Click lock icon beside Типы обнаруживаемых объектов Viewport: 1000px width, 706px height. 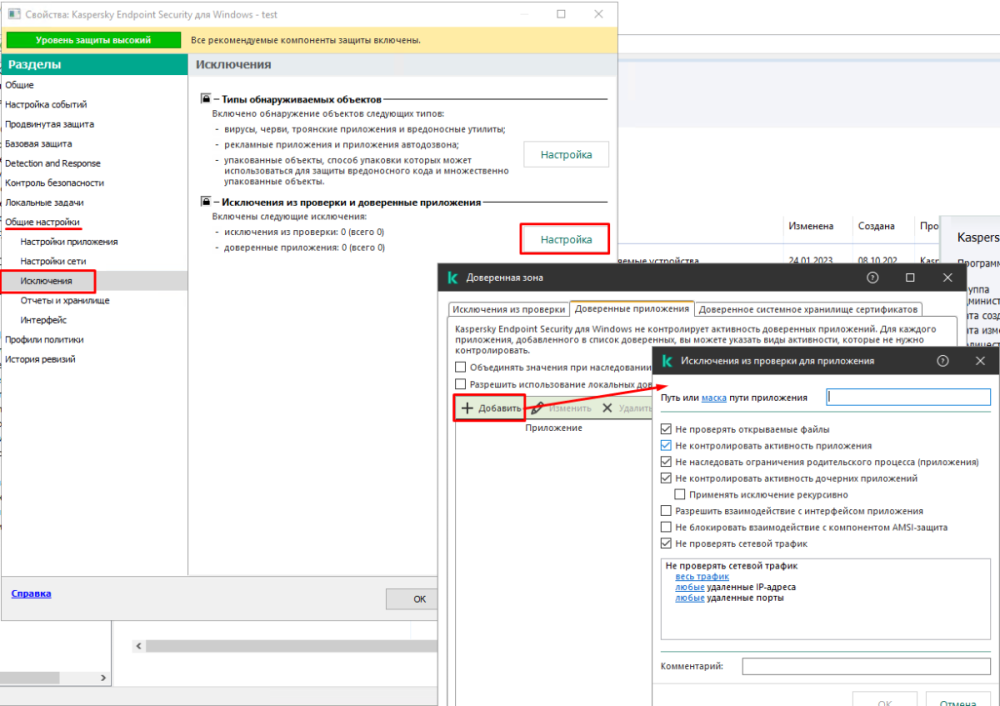click(205, 98)
